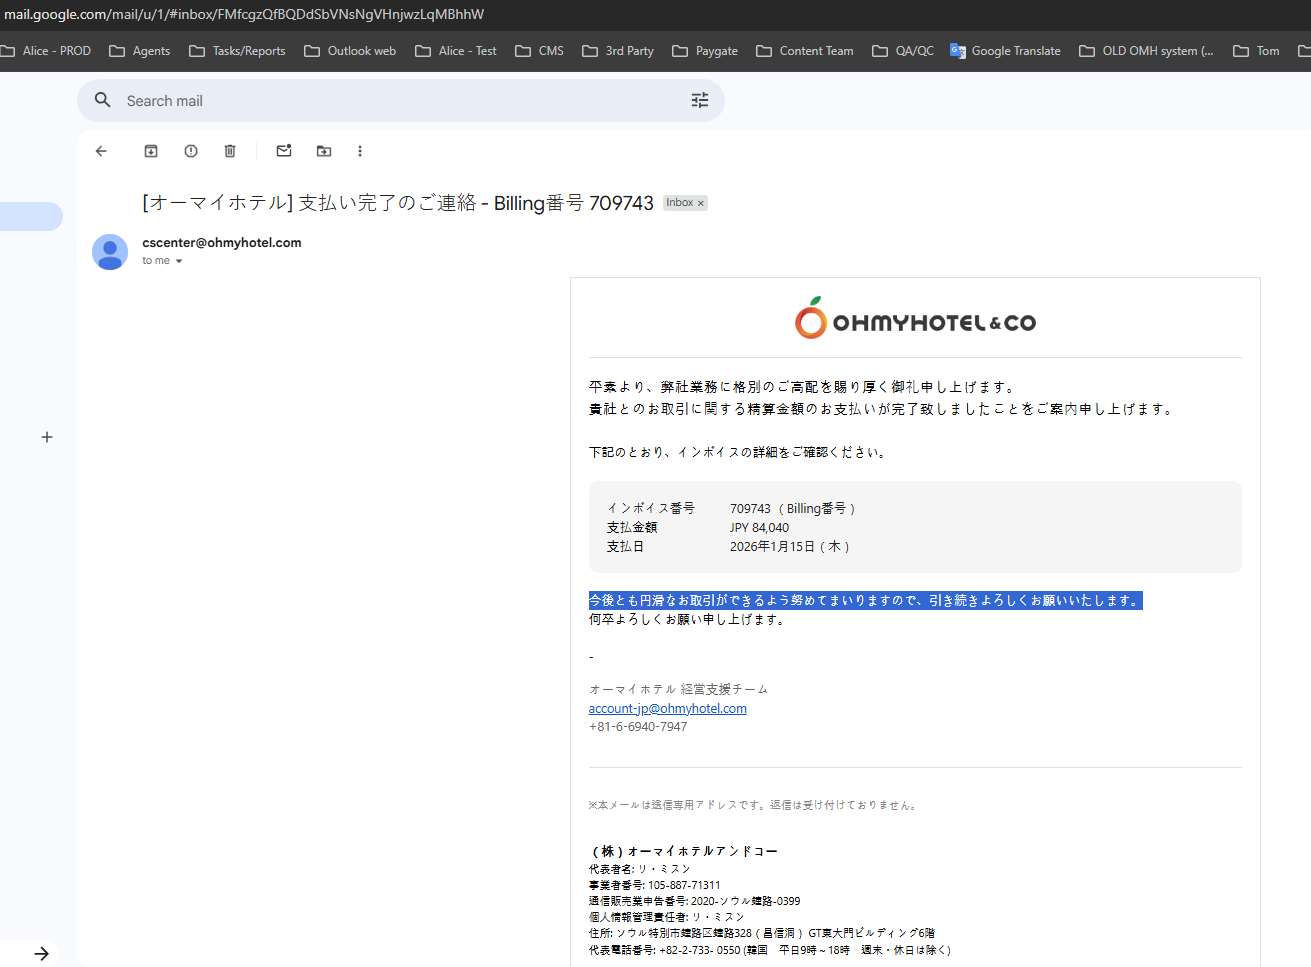1311x967 pixels.
Task: Click the representative phone line +82-2-733-0550
Action: [770, 950]
